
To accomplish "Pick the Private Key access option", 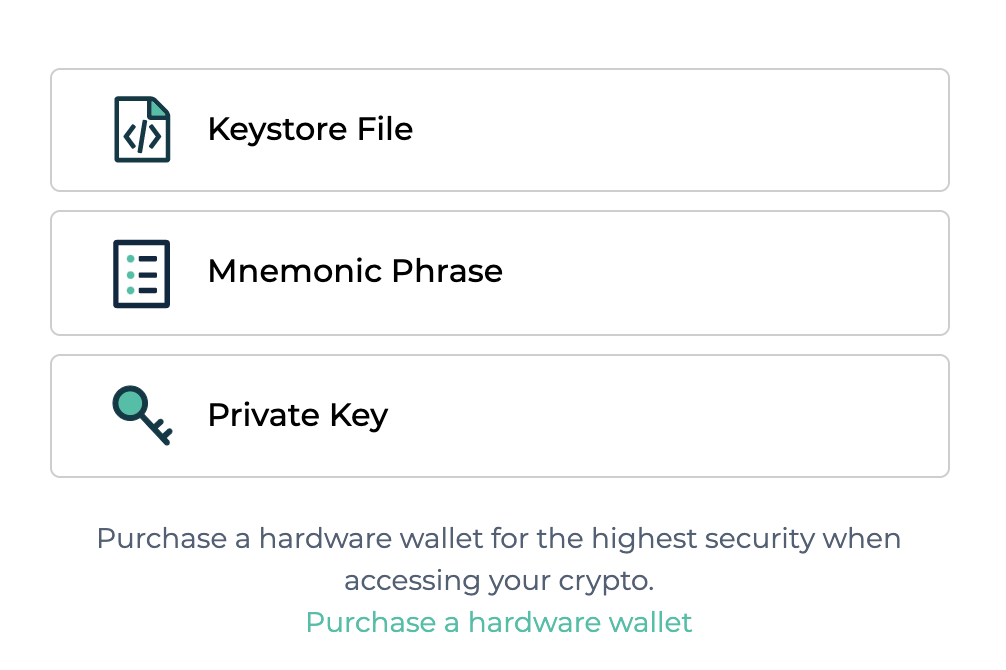I will point(500,416).
